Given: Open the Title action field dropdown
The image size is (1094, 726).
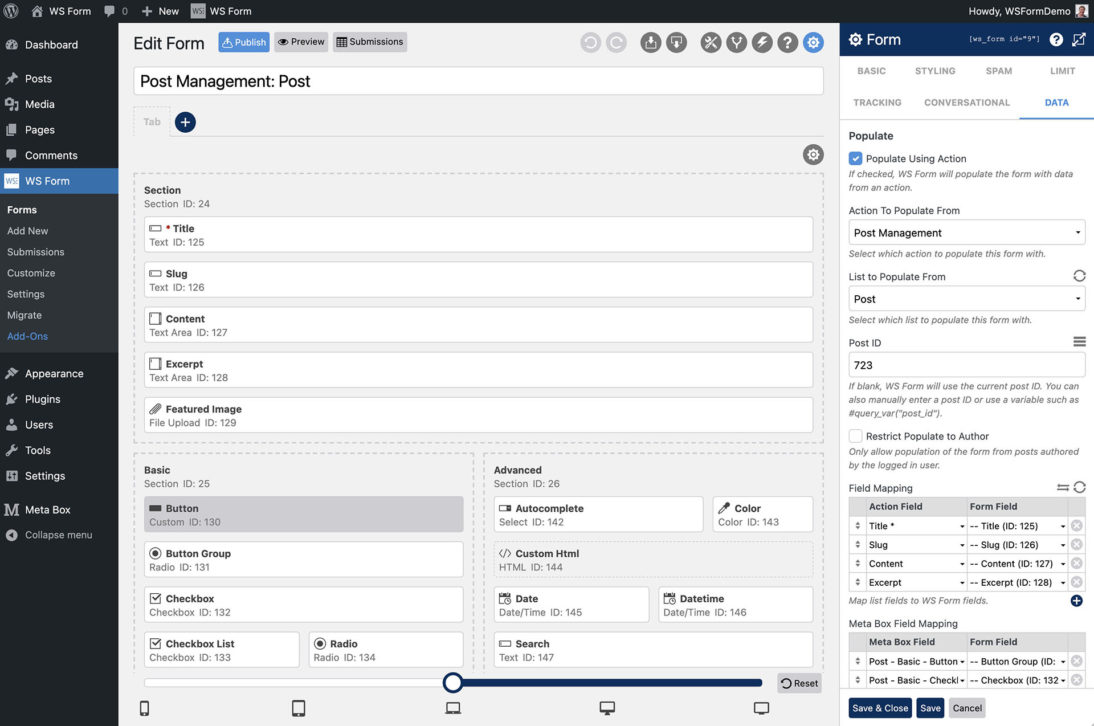Looking at the screenshot, I should (916, 526).
